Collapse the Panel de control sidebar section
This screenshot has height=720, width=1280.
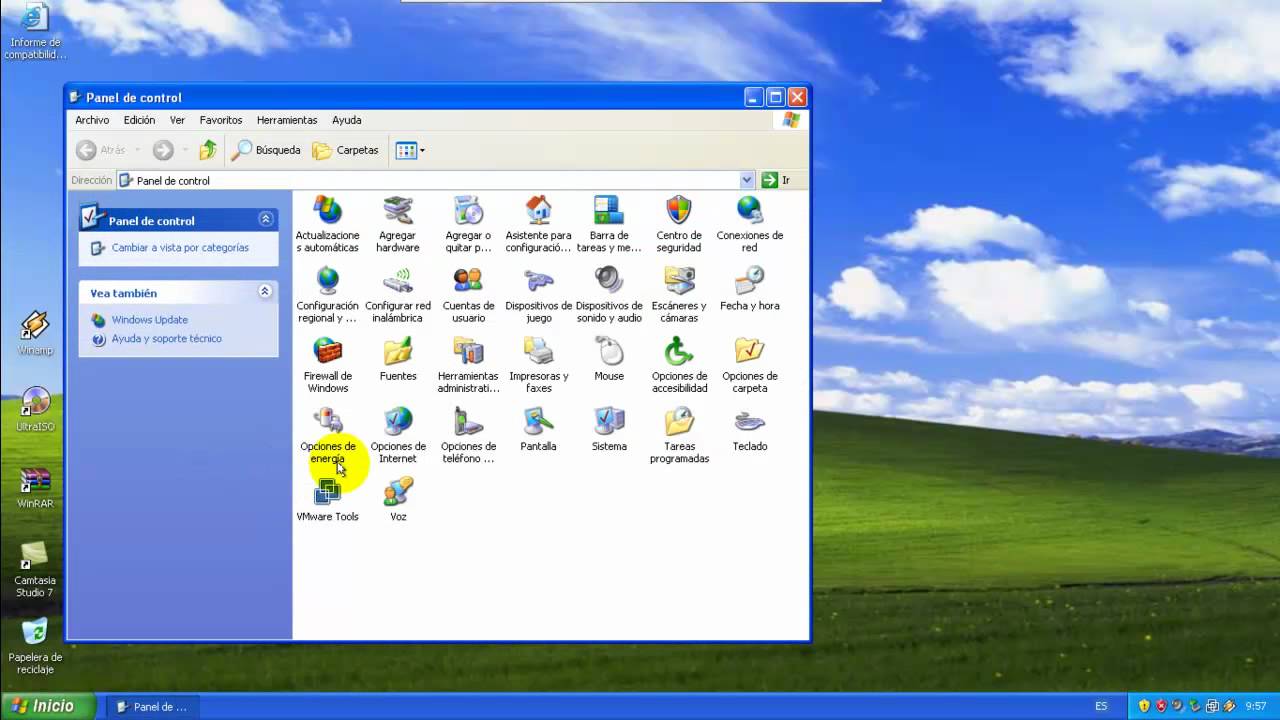[x=265, y=218]
